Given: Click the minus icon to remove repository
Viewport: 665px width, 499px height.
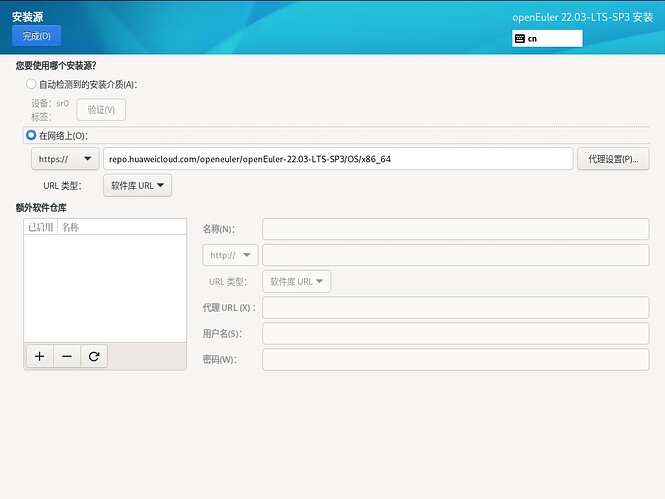Looking at the screenshot, I should point(67,356).
